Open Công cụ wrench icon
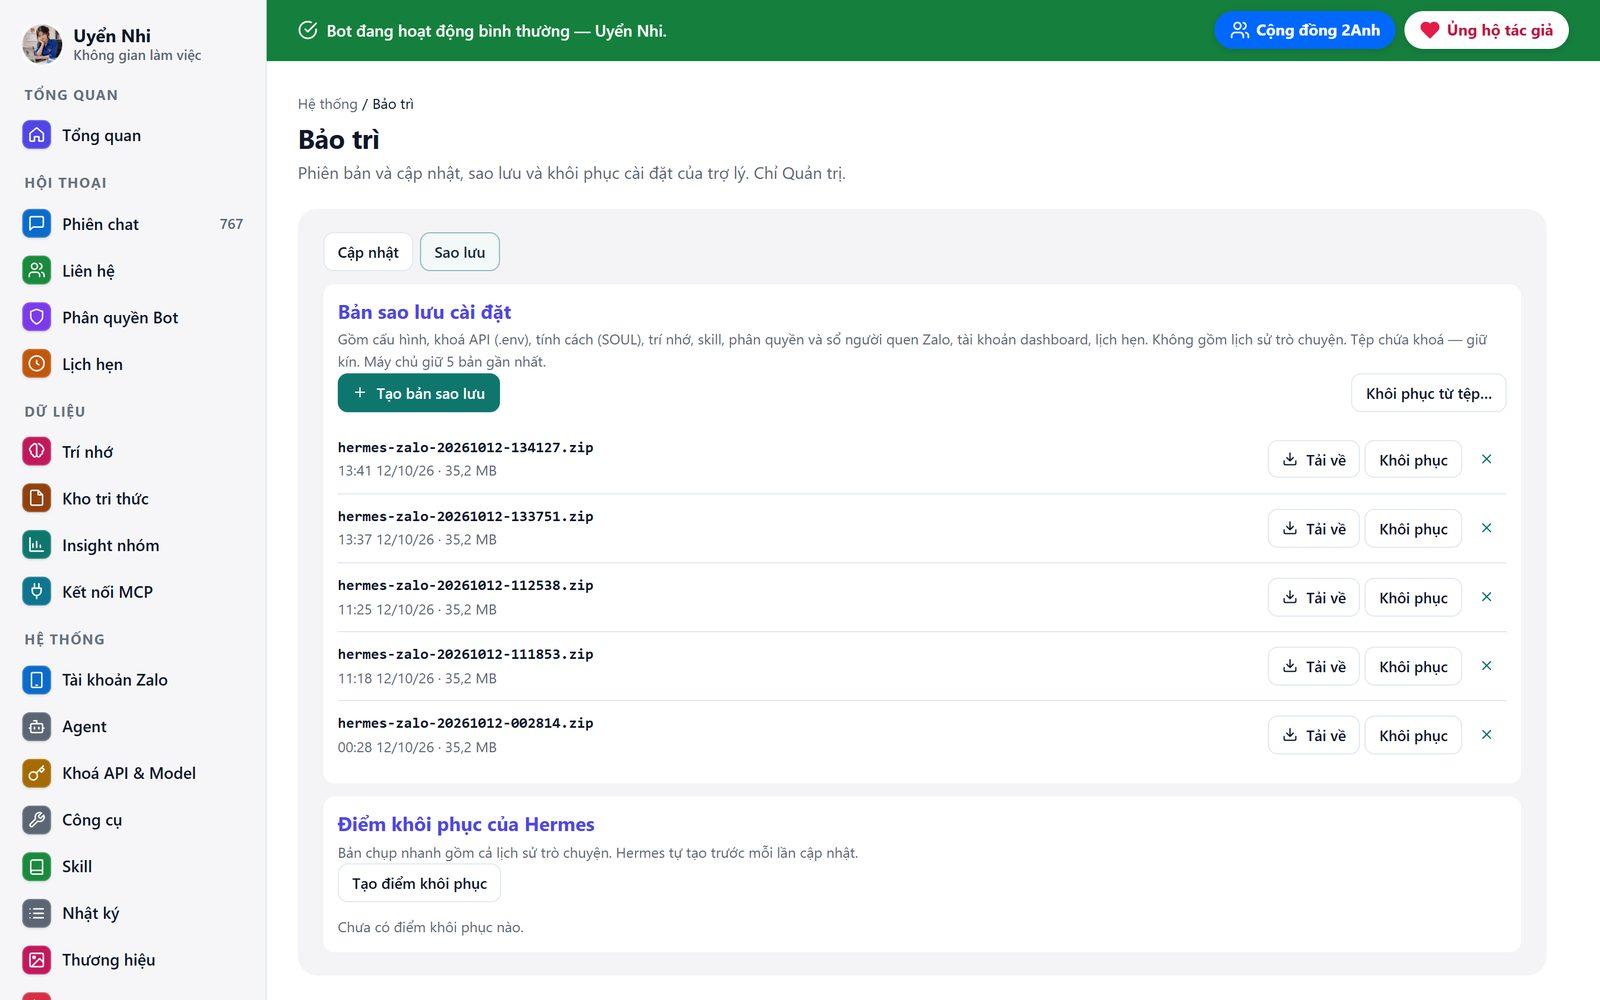1600x1000 pixels. (37, 820)
